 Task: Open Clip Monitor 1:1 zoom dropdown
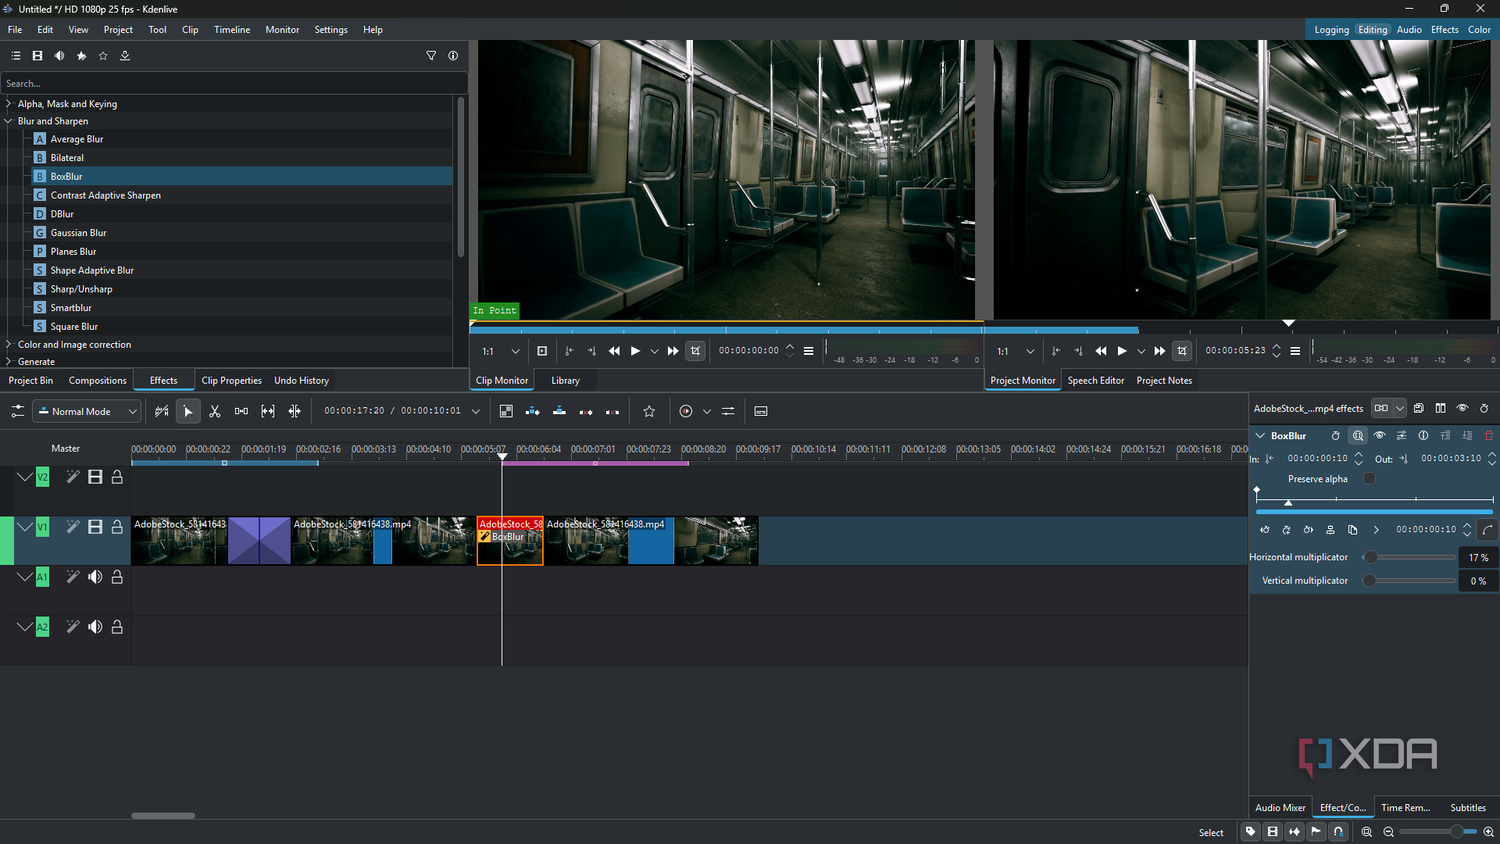click(x=501, y=351)
